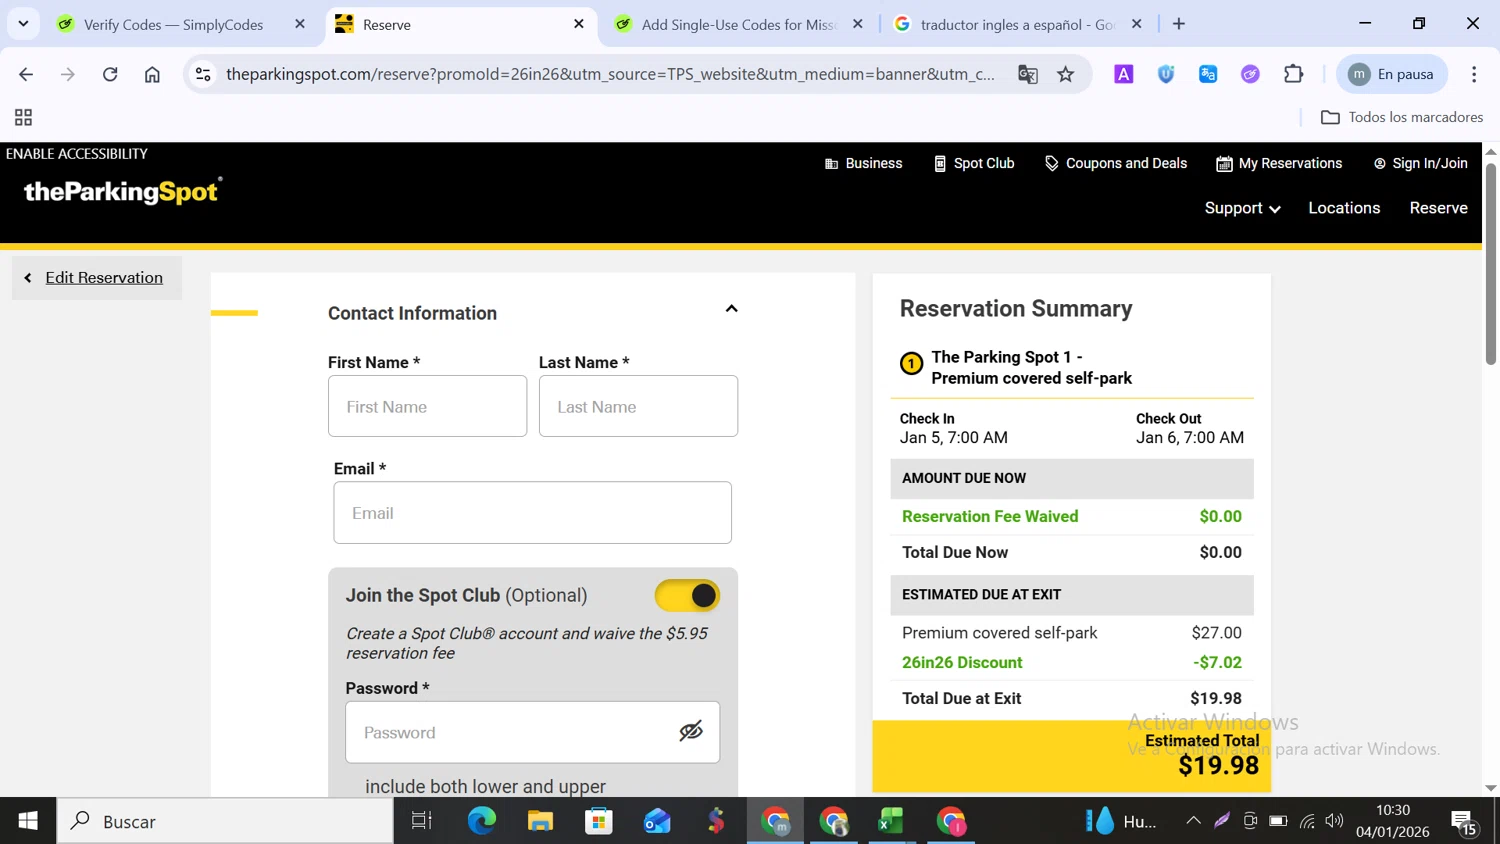Open the Locations page
Screen dimensions: 1500x844
click(x=1344, y=208)
